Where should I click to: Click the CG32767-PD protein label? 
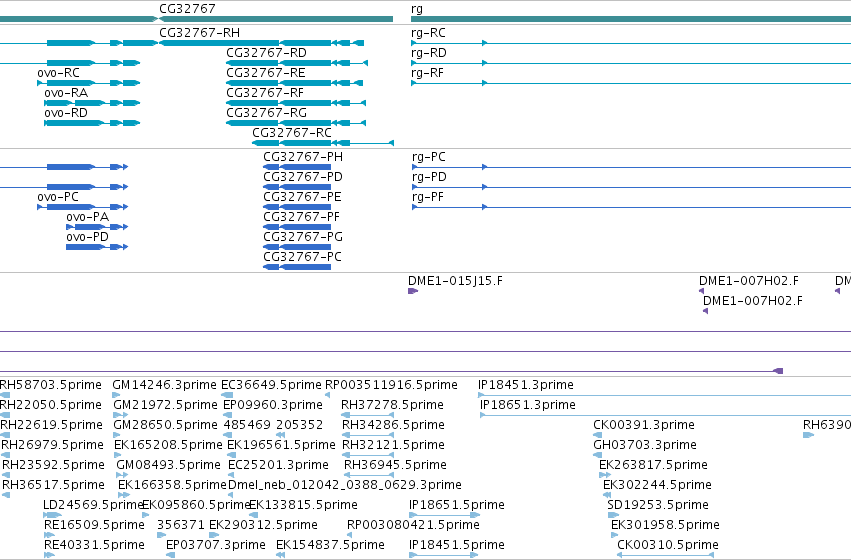point(303,177)
